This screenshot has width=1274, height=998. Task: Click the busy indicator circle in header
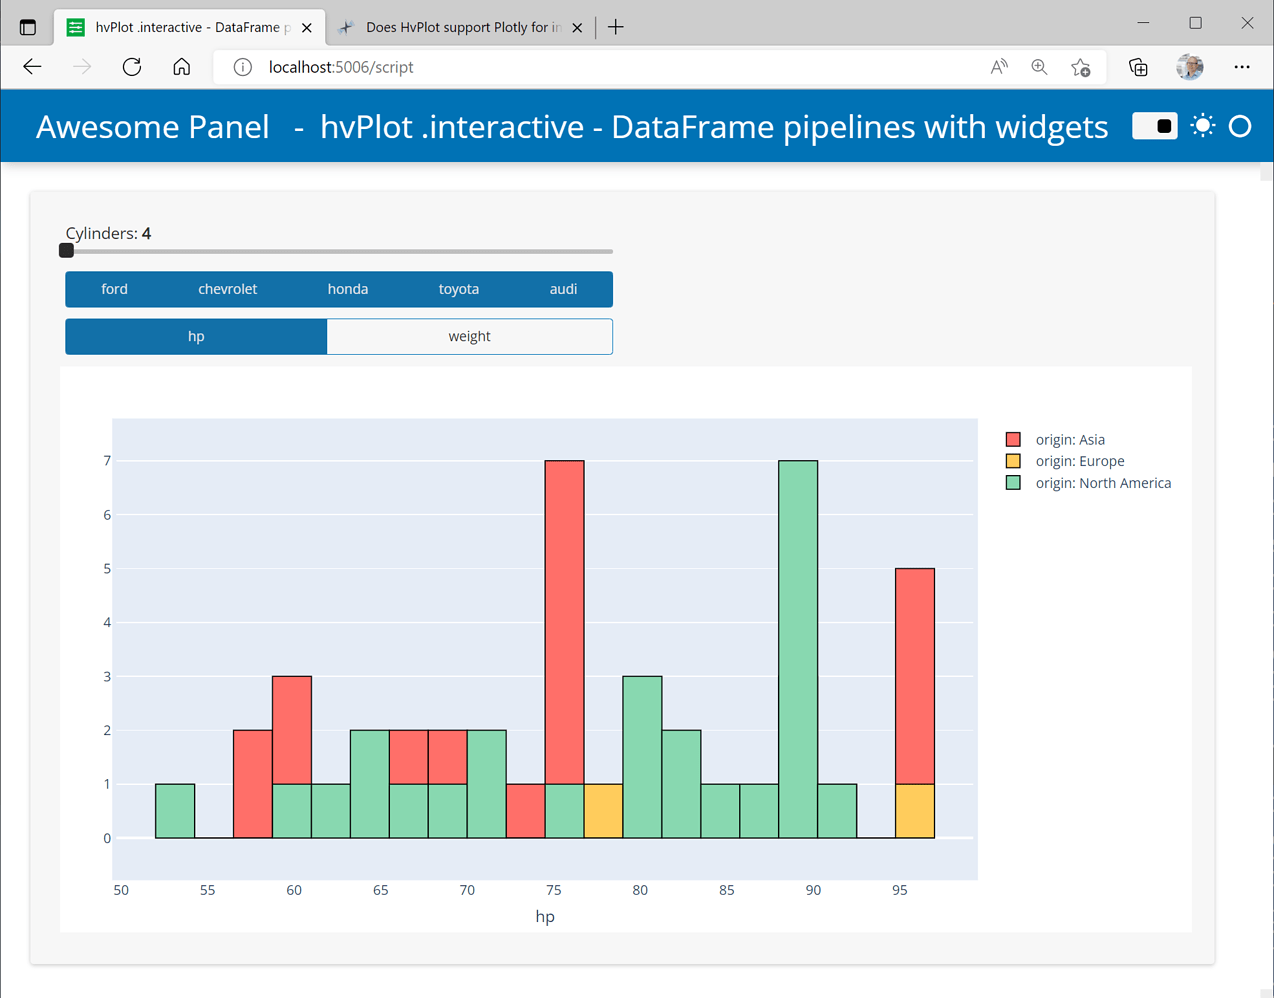coord(1240,126)
